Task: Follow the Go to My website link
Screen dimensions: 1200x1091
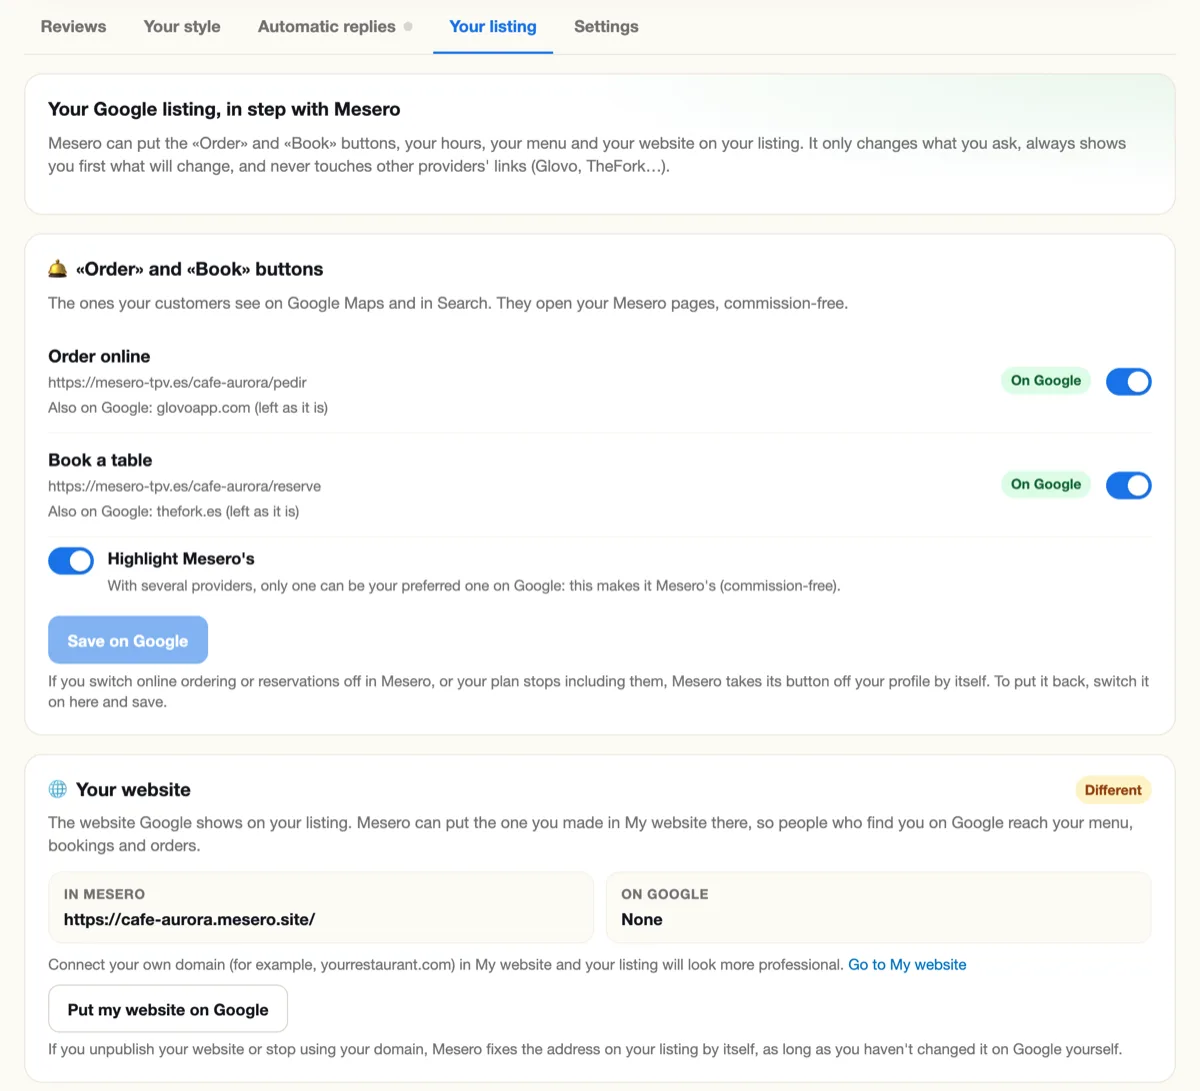Action: [907, 965]
